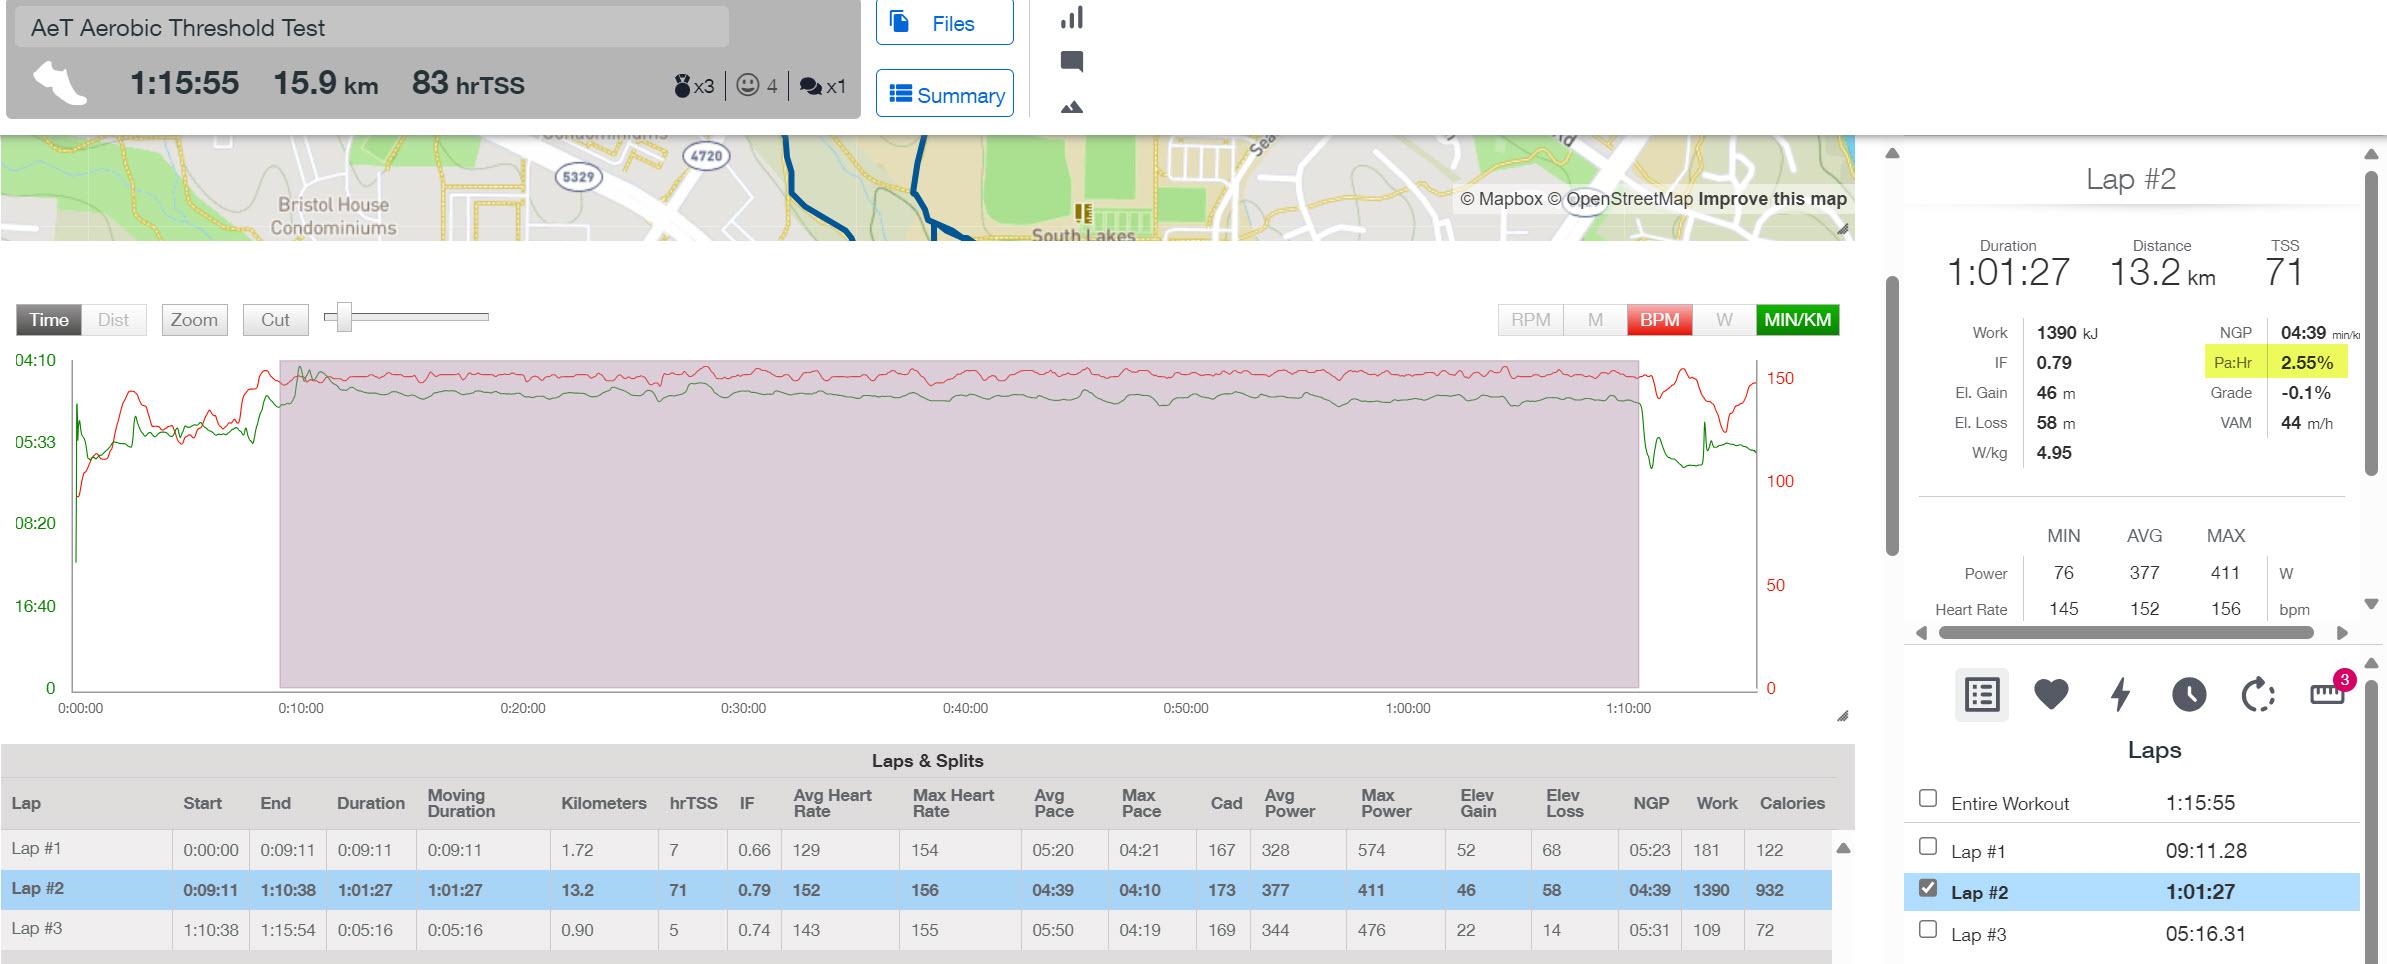Click the Lap #2 side panel entry
Screen dimensions: 2387x964
[2131, 892]
